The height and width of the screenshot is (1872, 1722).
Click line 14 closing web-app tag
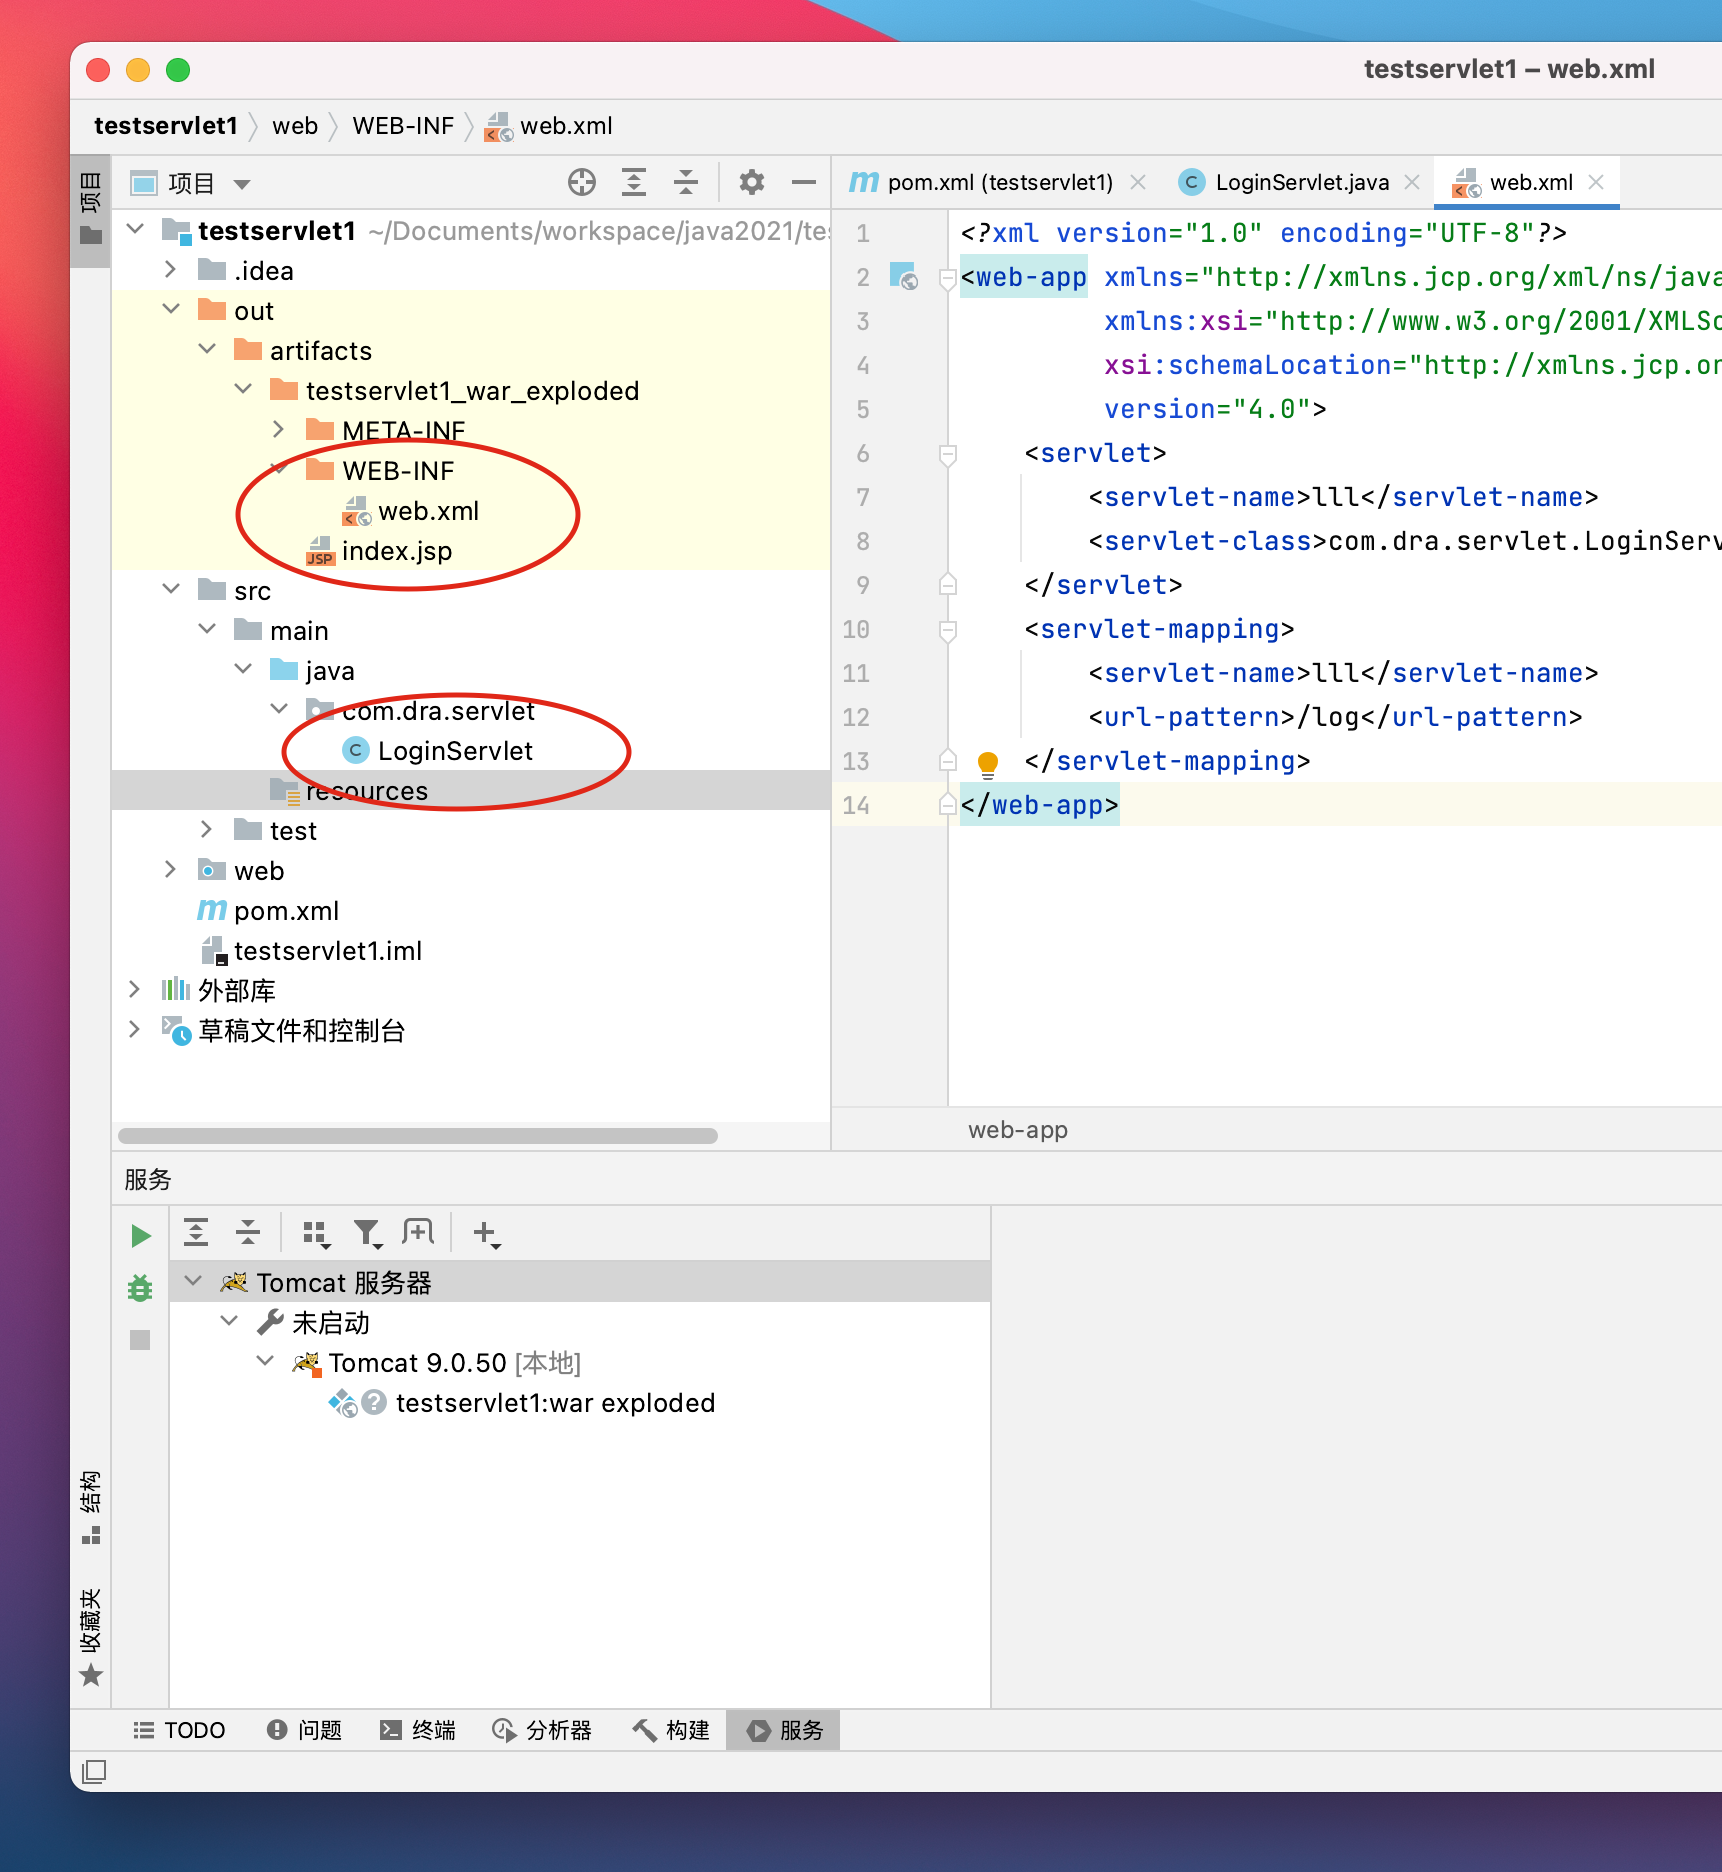(x=1039, y=805)
